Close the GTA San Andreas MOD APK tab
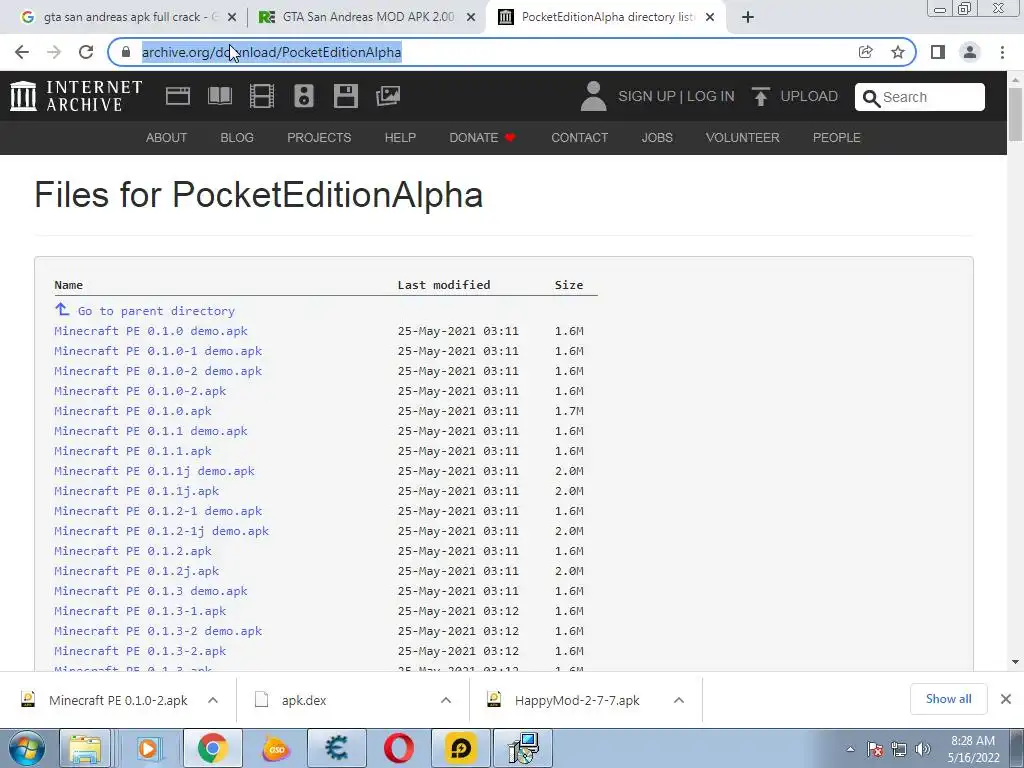Image resolution: width=1024 pixels, height=768 pixels. click(471, 18)
